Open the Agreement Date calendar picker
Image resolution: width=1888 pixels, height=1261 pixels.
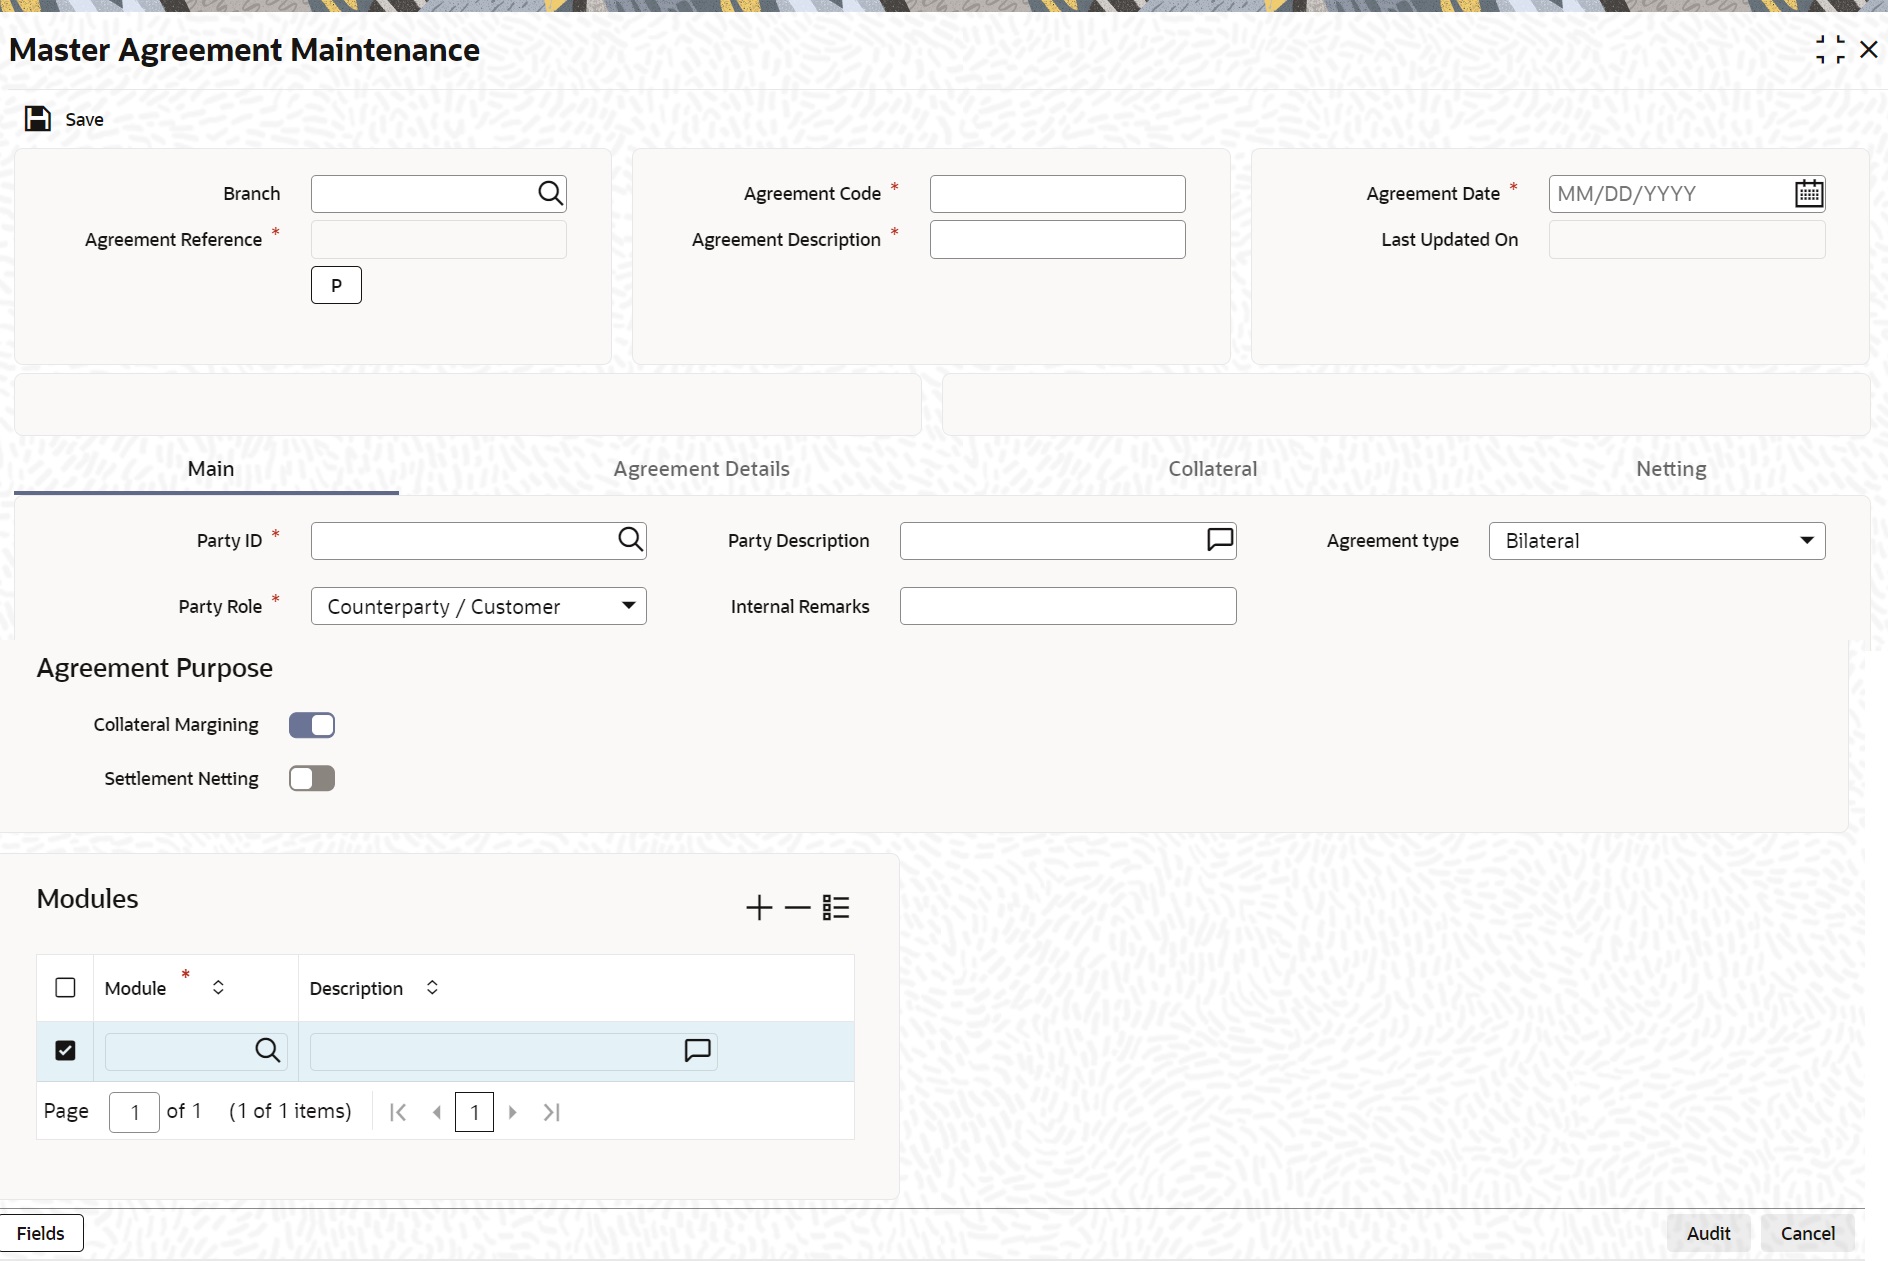[1808, 193]
